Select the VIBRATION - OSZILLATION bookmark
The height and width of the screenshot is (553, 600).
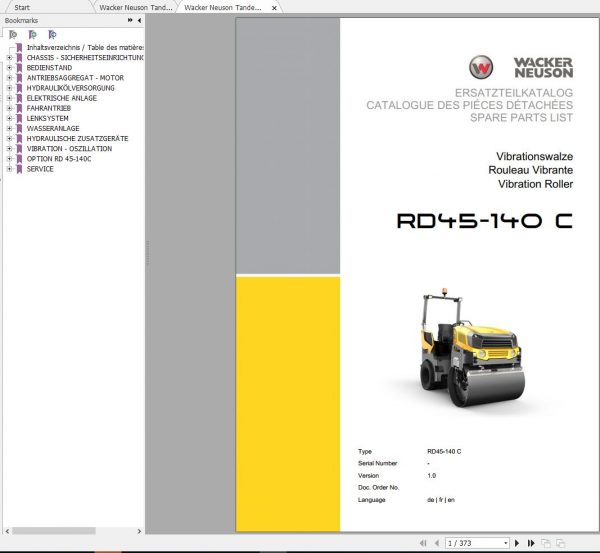(69, 149)
